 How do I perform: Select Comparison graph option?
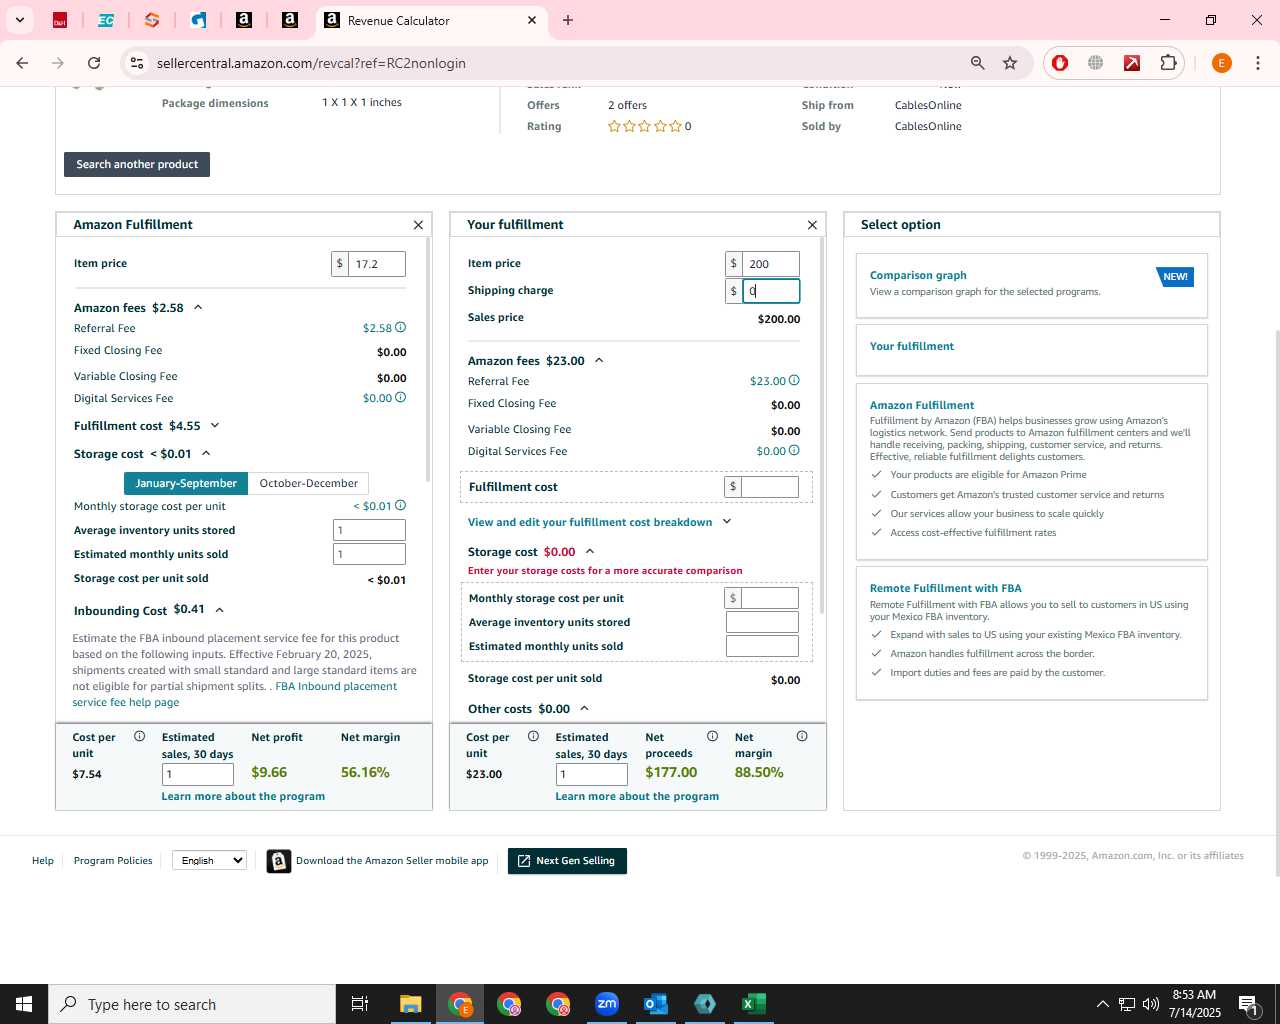pos(1032,285)
